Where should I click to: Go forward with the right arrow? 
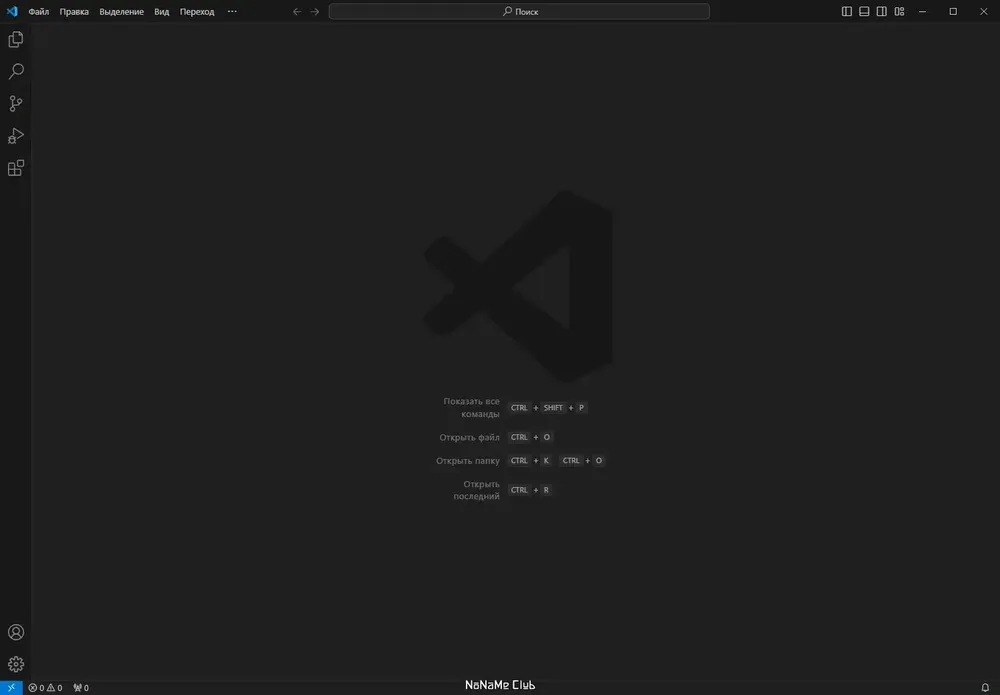pos(314,11)
